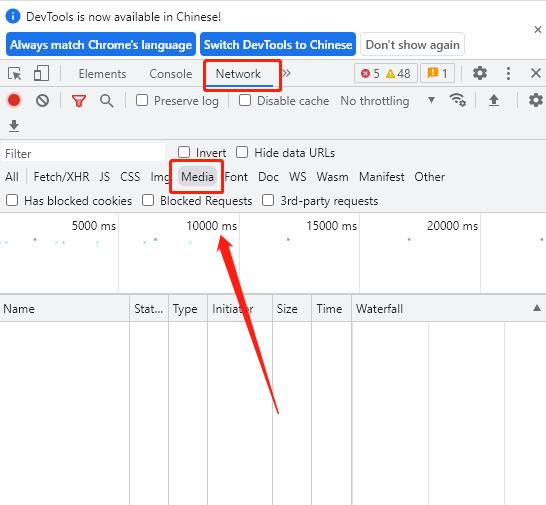Screen dimensions: 546x505
Task: Open the No throttling dropdown
Action: pyautogui.click(x=388, y=101)
